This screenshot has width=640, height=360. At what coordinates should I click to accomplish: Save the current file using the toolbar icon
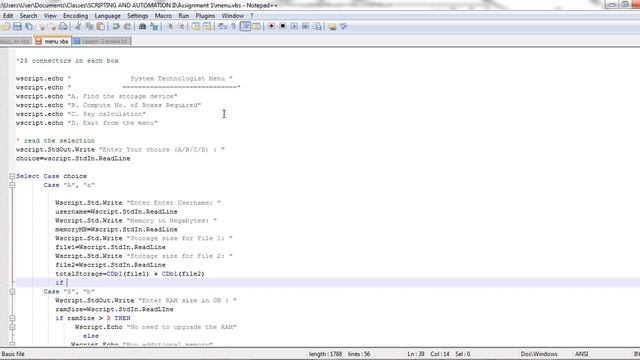coord(17,27)
